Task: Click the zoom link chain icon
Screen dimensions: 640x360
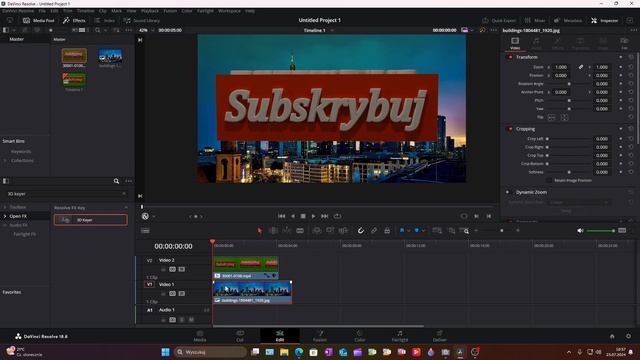Action: click(580, 67)
